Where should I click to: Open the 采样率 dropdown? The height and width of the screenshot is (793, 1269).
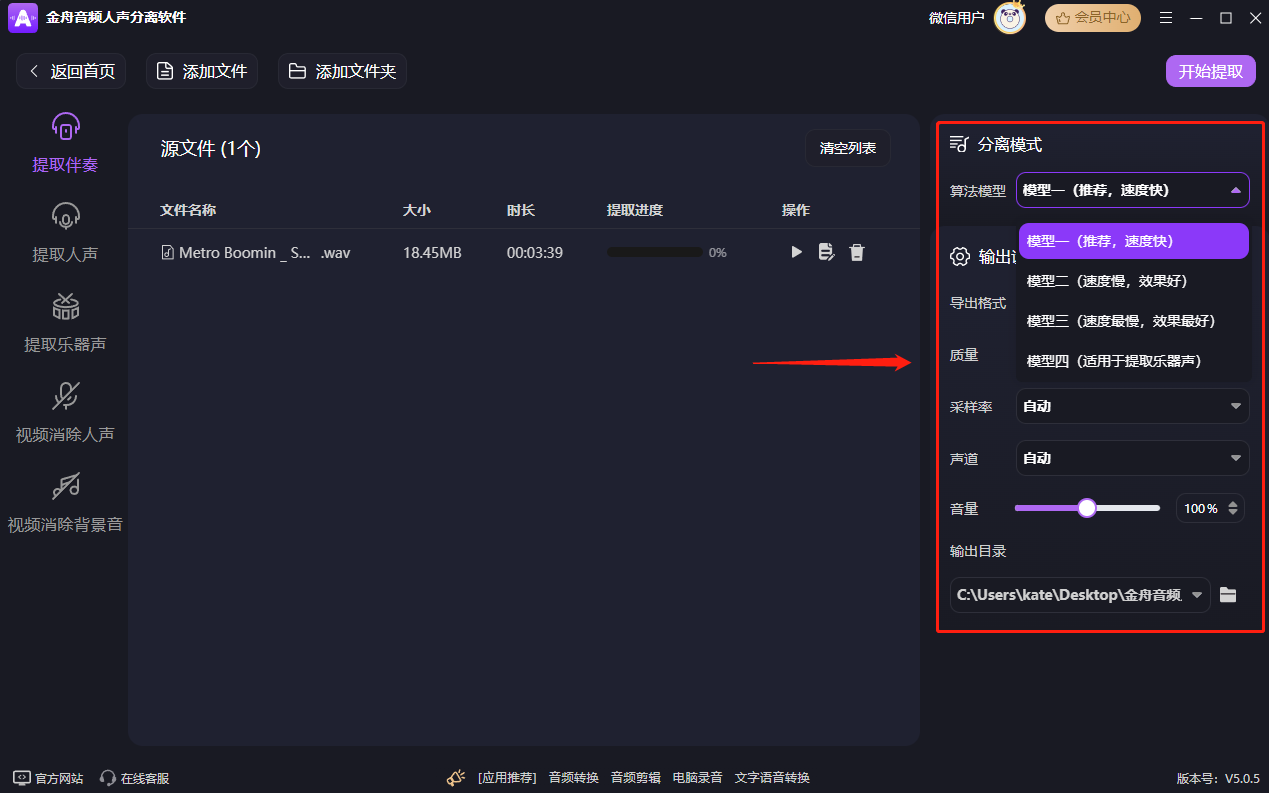click(x=1133, y=406)
